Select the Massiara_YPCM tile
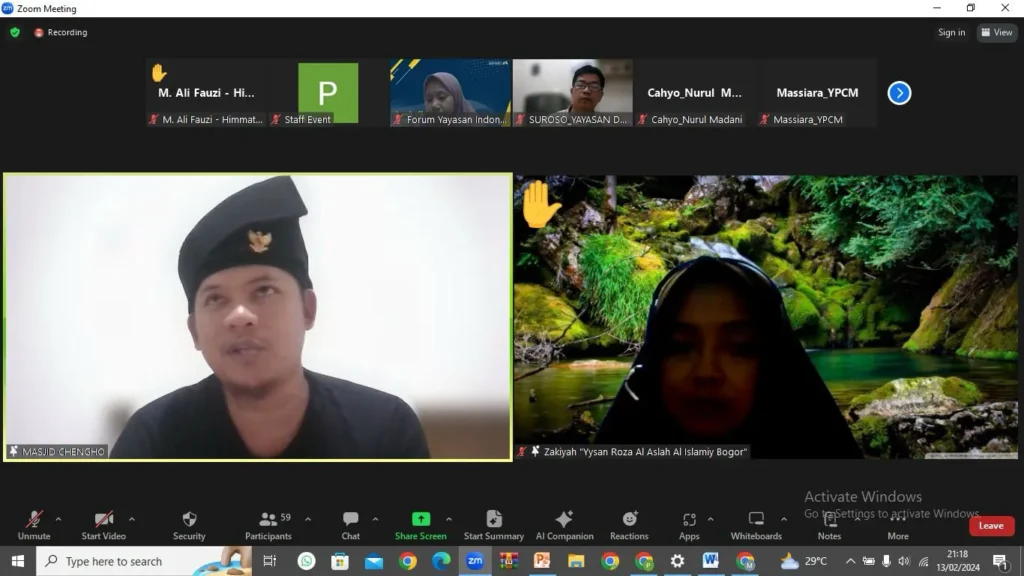 (817, 93)
